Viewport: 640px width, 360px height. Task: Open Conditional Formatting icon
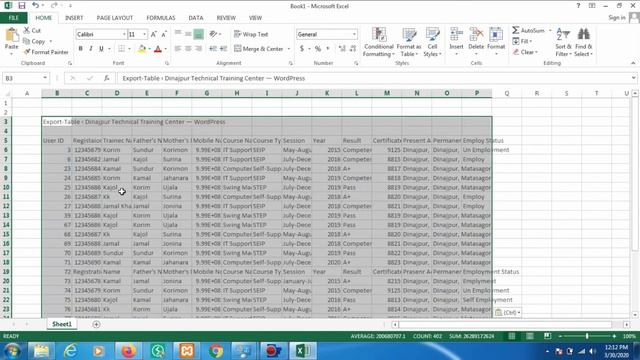pyautogui.click(x=379, y=35)
